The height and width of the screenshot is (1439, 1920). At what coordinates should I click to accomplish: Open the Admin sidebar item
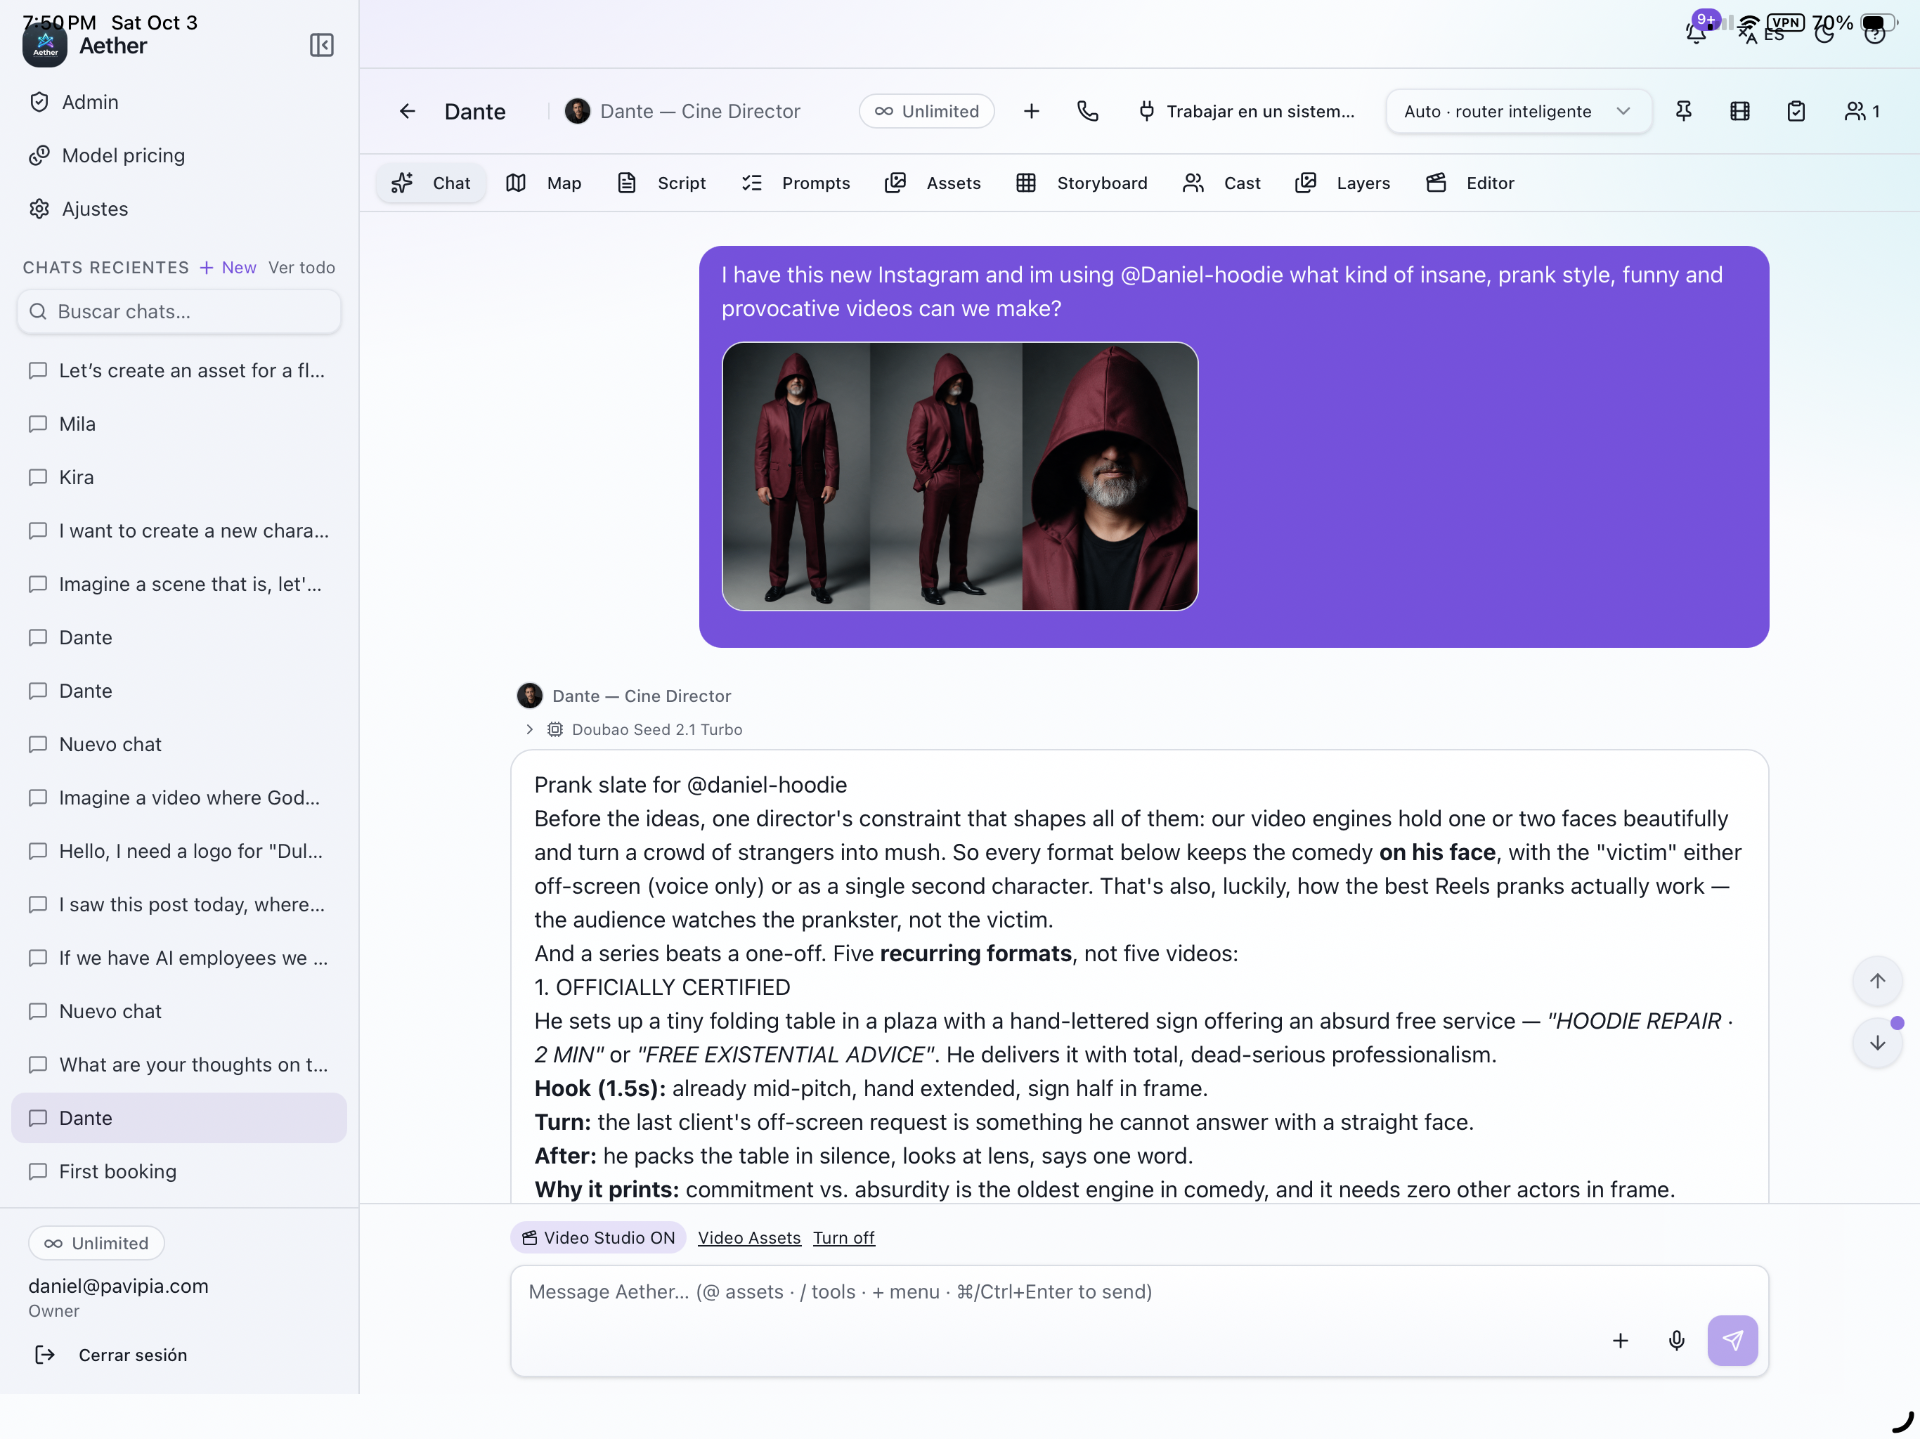(90, 102)
